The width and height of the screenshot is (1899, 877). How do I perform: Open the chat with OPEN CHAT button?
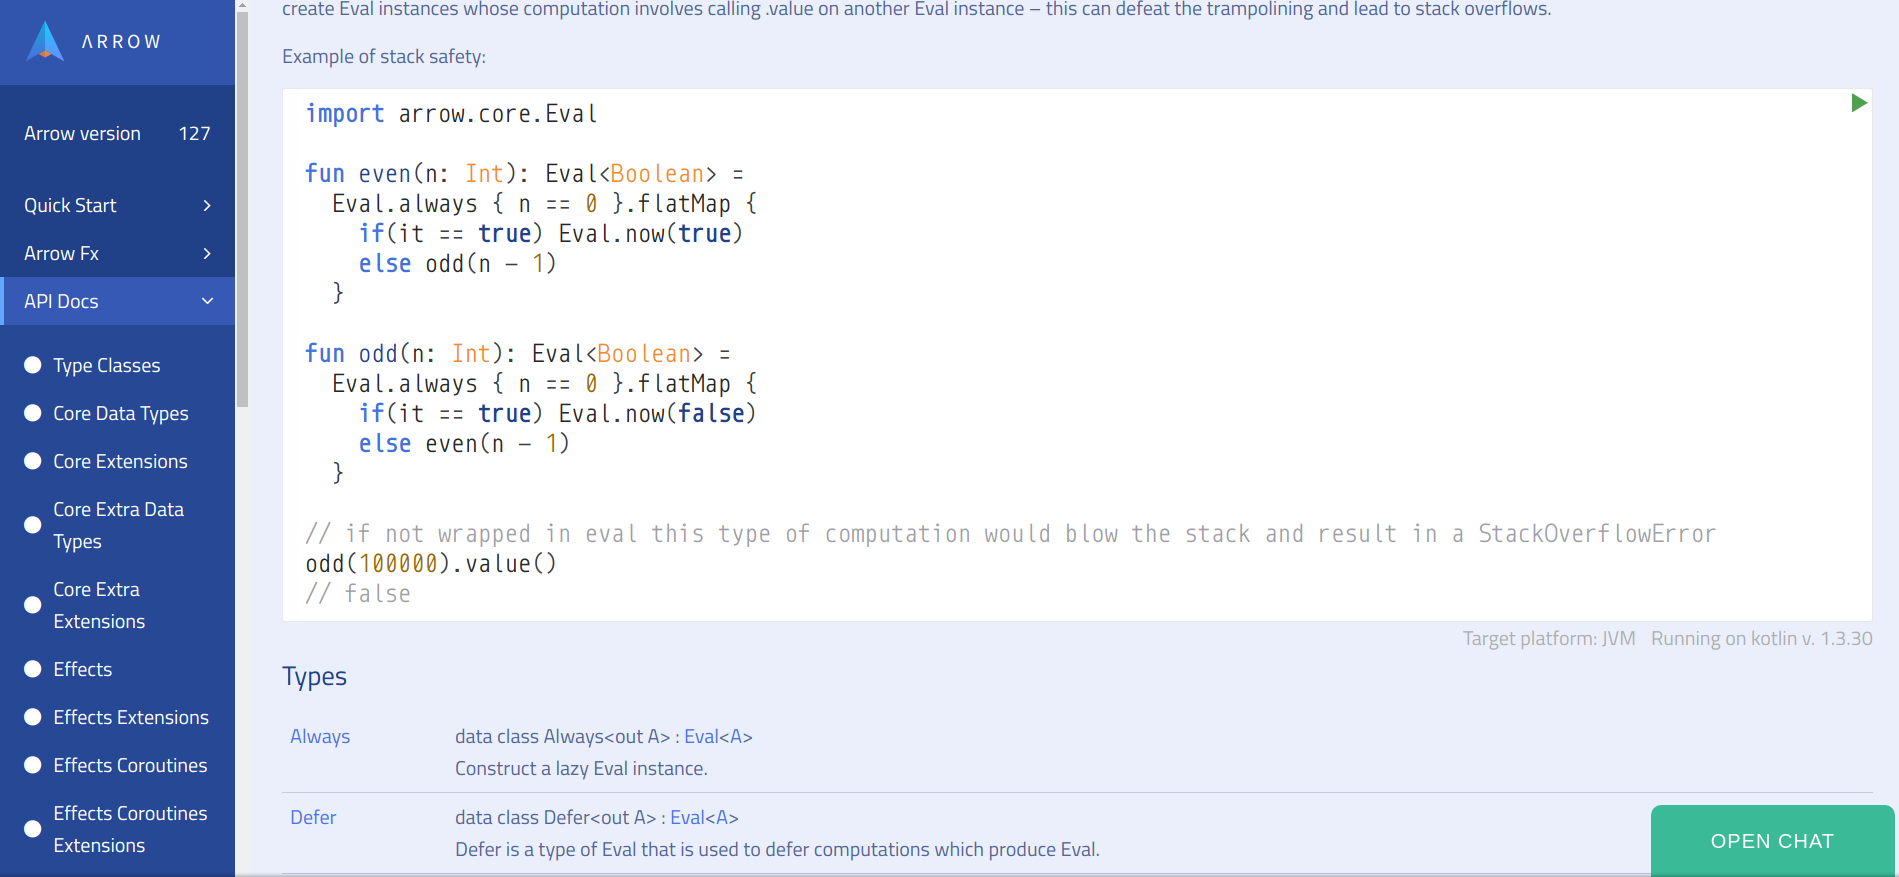coord(1770,840)
